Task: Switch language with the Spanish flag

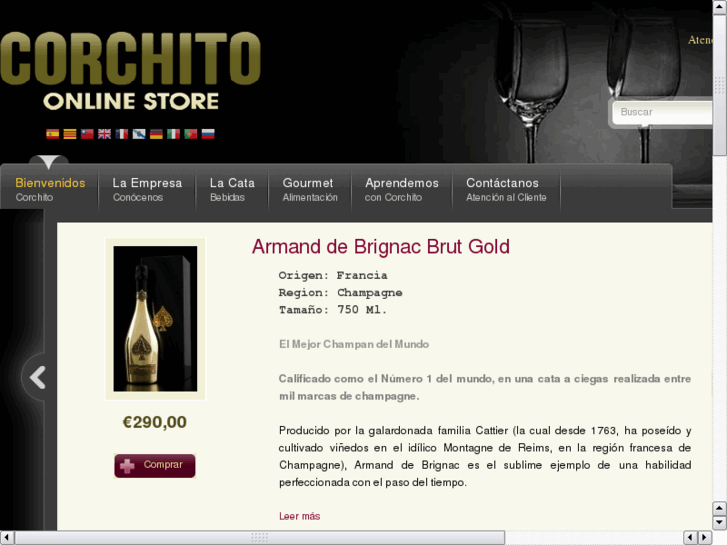Action: [x=52, y=134]
